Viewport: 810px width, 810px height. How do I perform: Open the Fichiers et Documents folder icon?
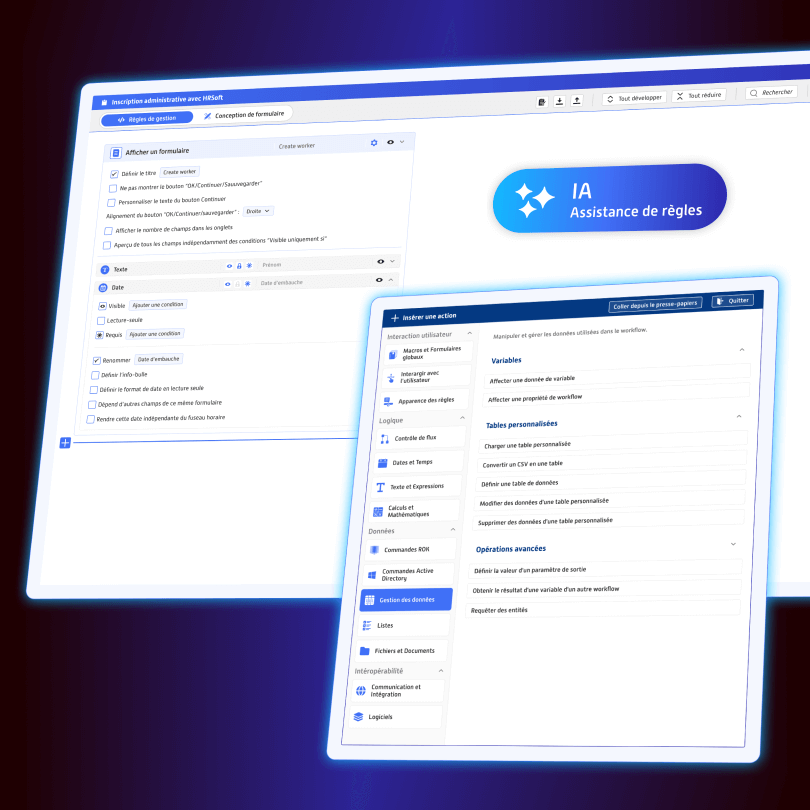pos(365,650)
